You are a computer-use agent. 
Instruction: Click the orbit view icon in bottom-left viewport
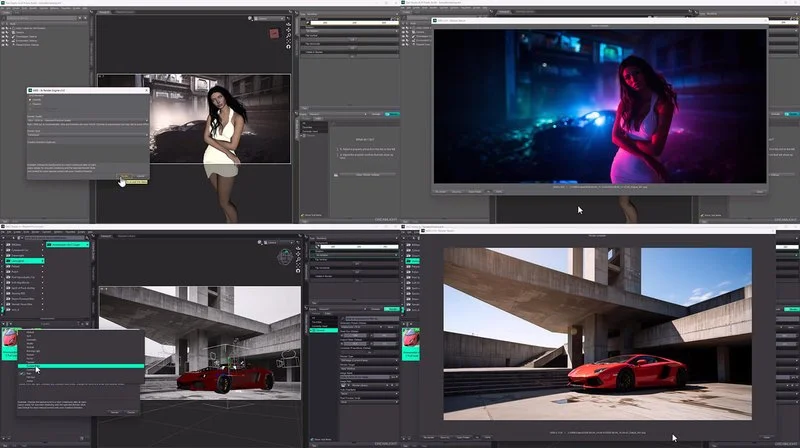(298, 248)
